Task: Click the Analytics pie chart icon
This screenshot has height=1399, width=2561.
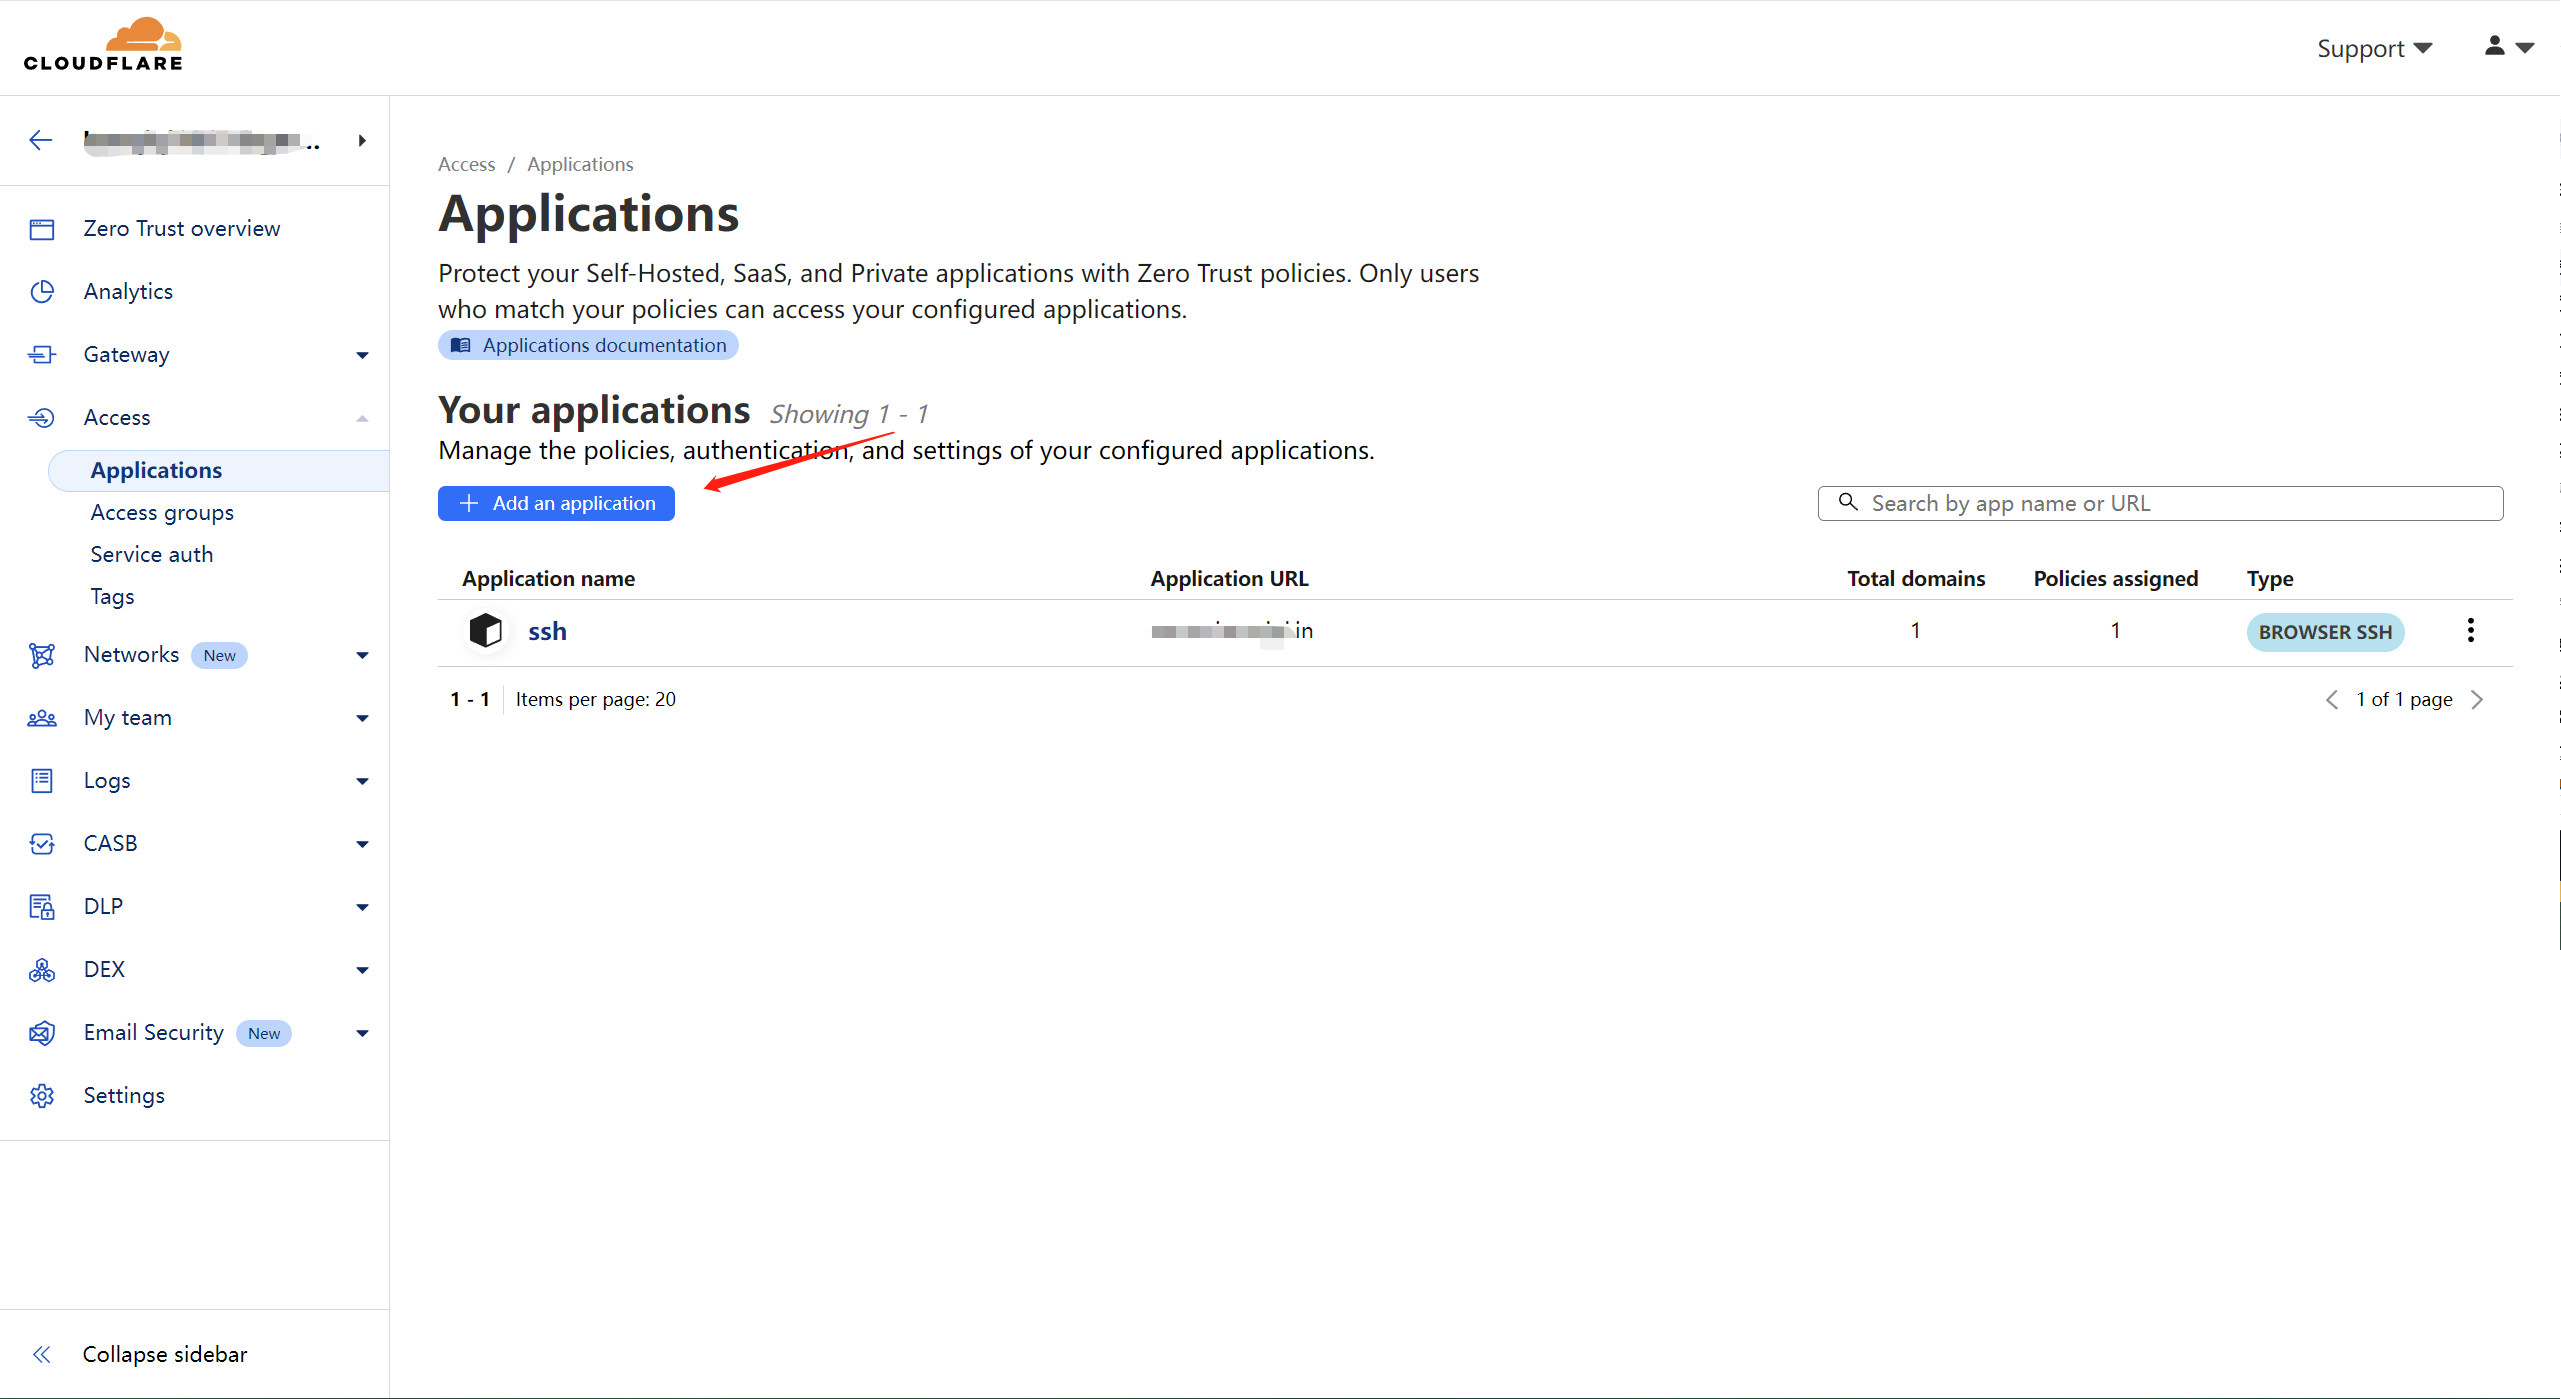Action: (x=42, y=291)
